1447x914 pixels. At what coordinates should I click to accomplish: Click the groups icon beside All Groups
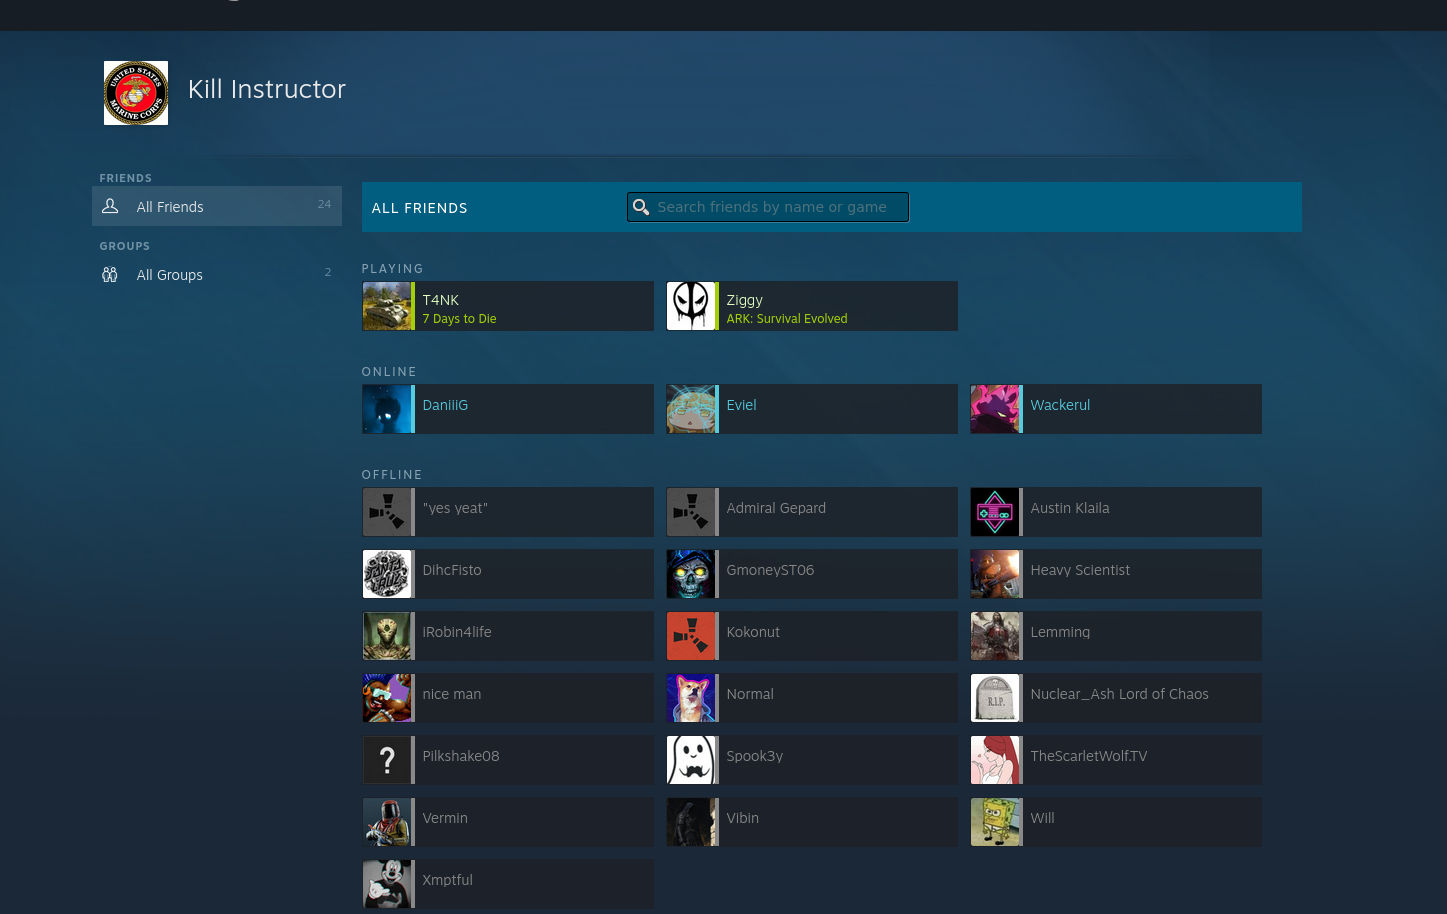tap(110, 274)
